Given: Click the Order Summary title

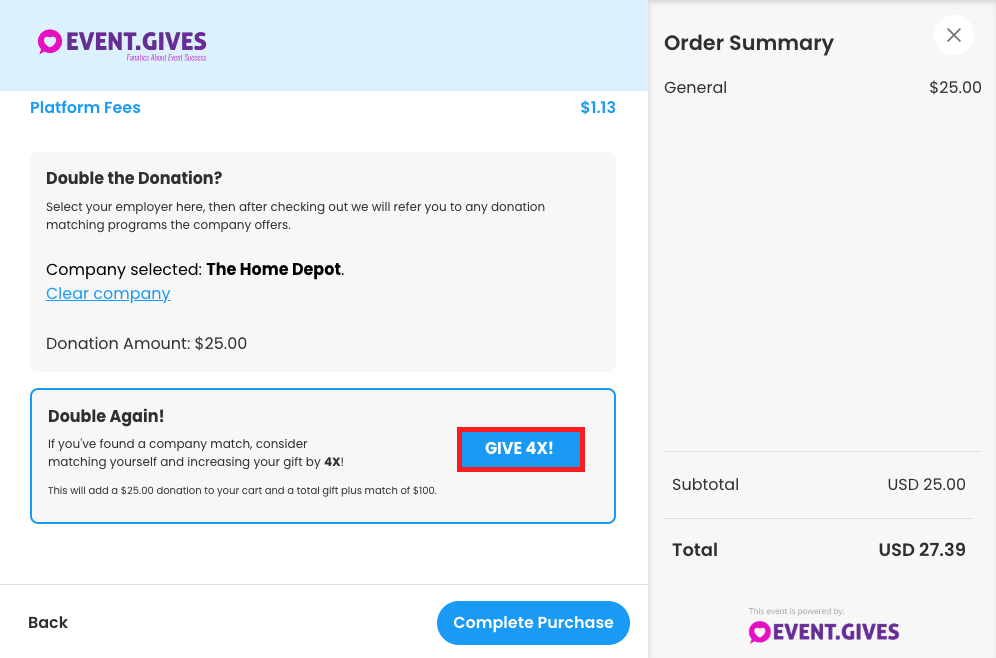Looking at the screenshot, I should [x=749, y=43].
